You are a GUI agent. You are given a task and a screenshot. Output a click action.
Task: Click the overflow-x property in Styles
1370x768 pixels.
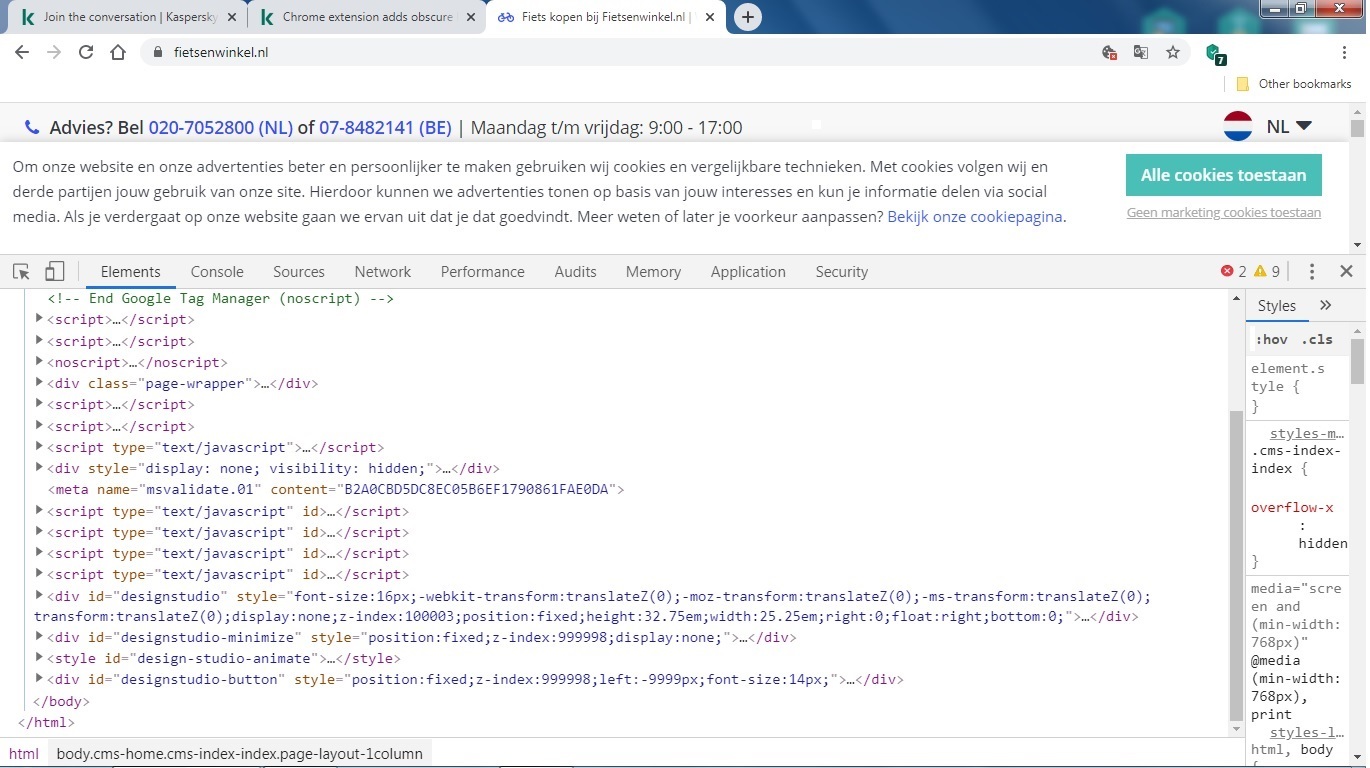1292,507
